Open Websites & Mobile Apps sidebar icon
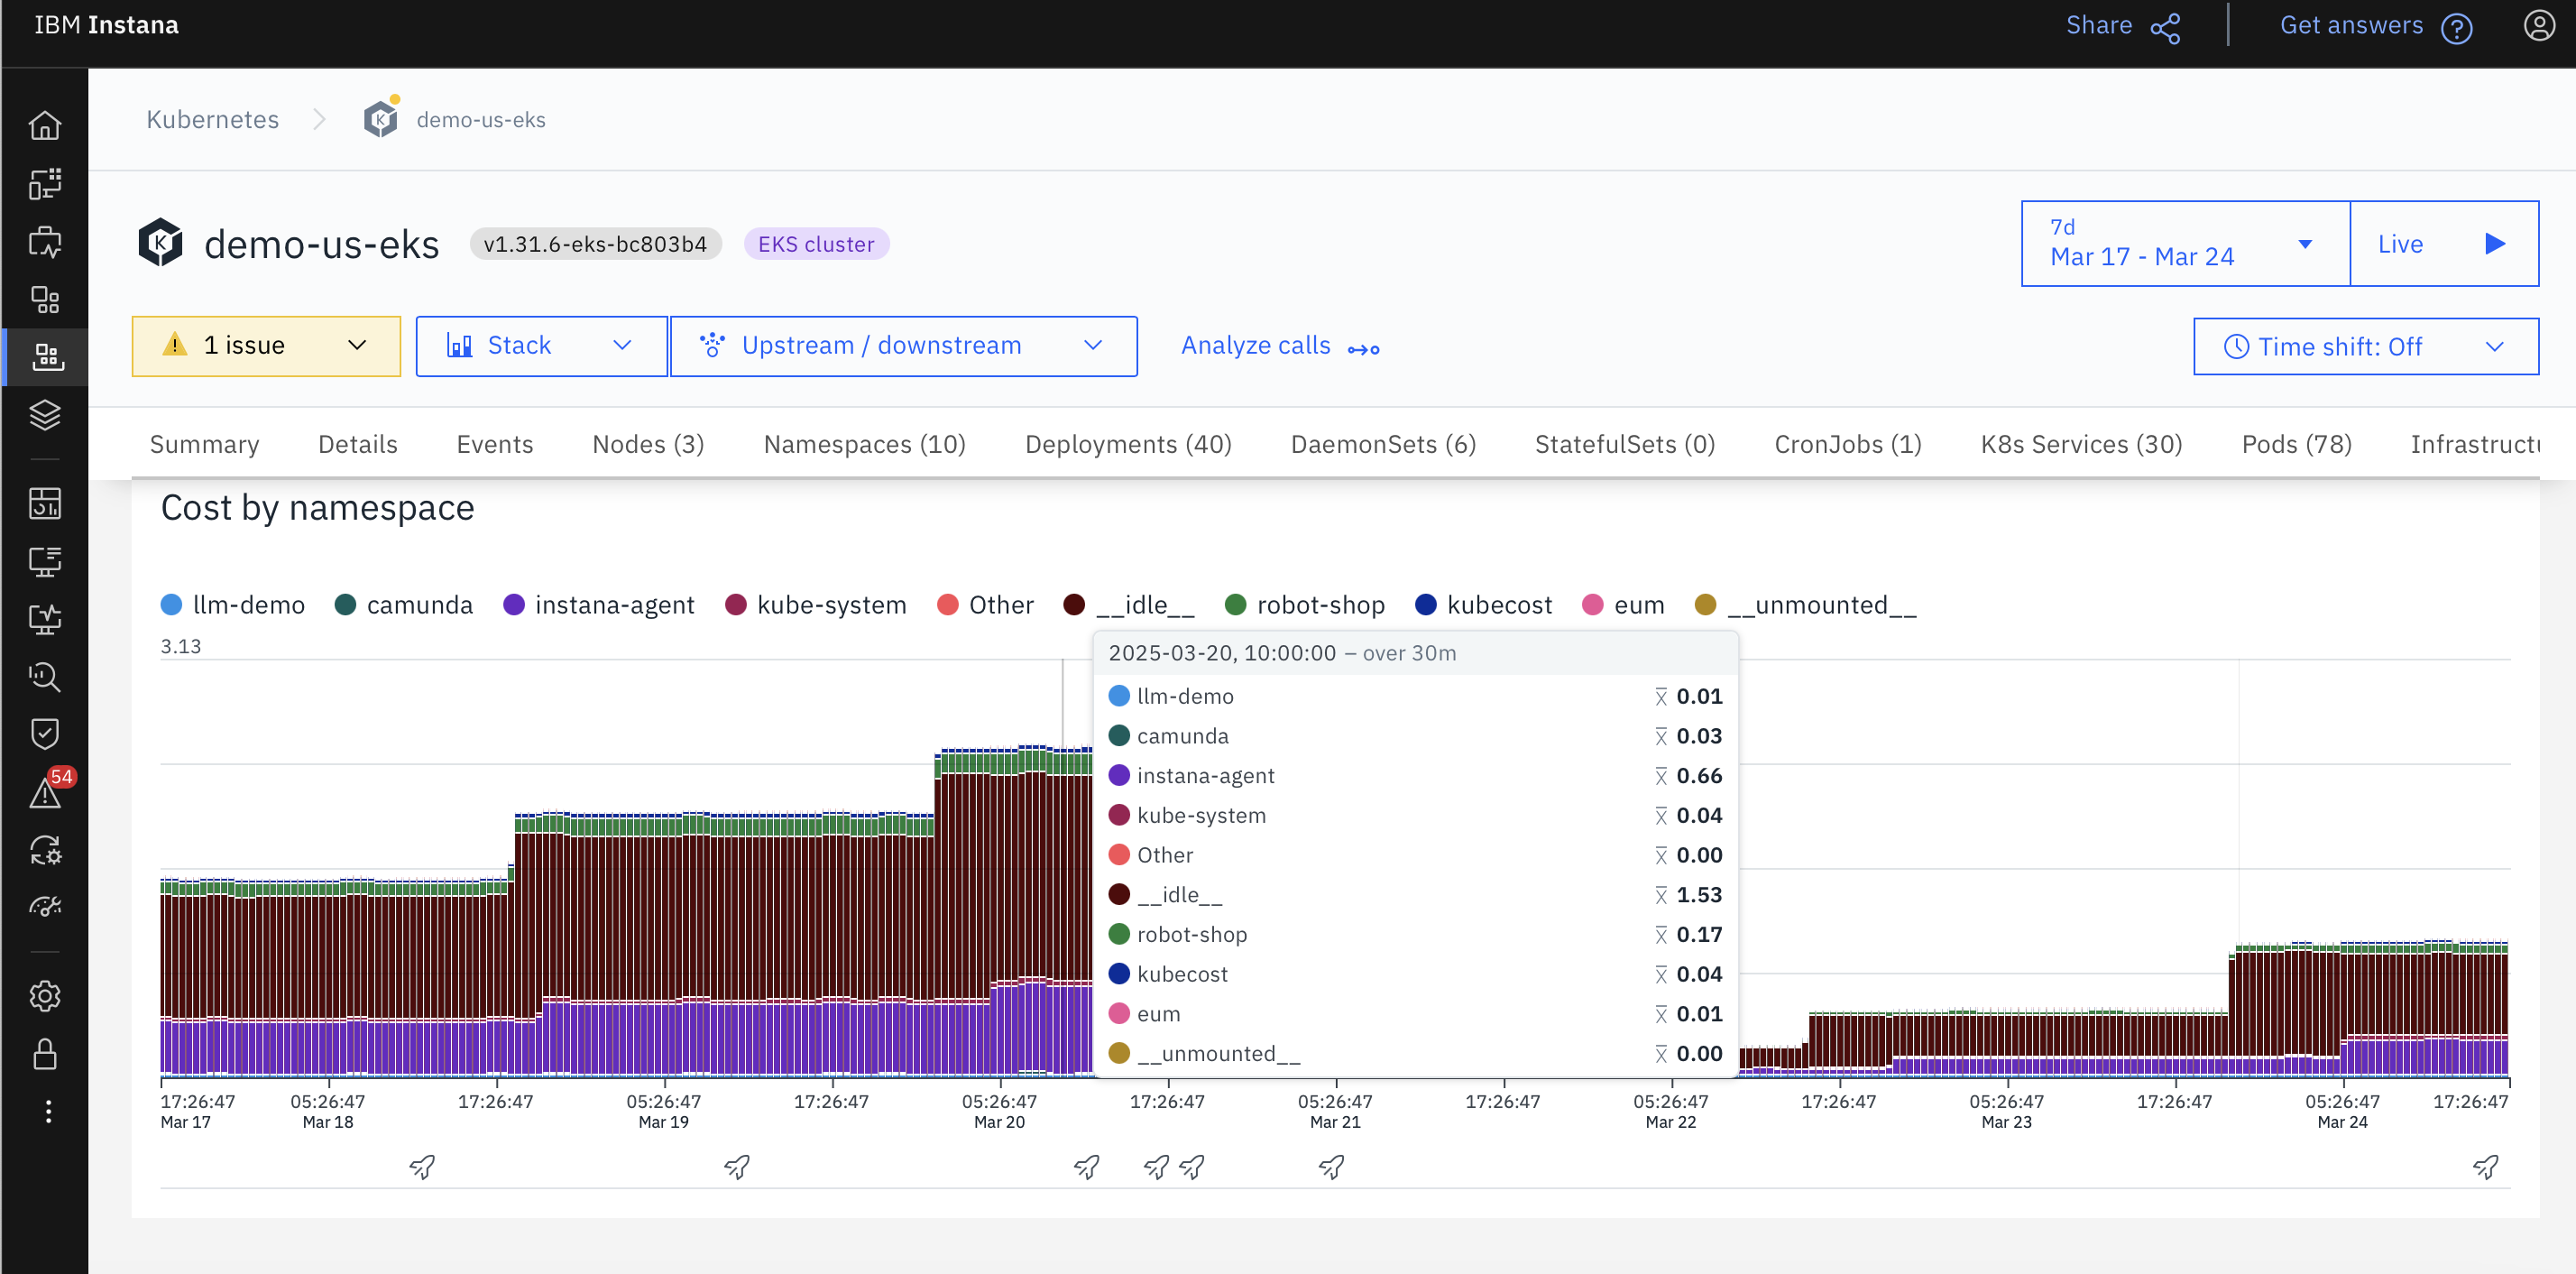 pyautogui.click(x=46, y=241)
